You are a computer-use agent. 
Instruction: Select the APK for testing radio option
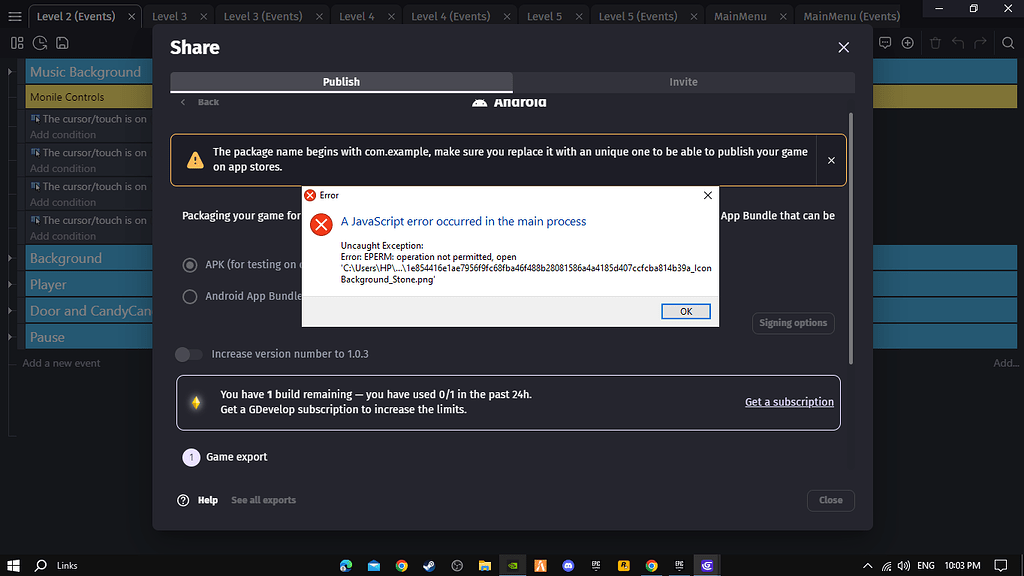(x=189, y=265)
